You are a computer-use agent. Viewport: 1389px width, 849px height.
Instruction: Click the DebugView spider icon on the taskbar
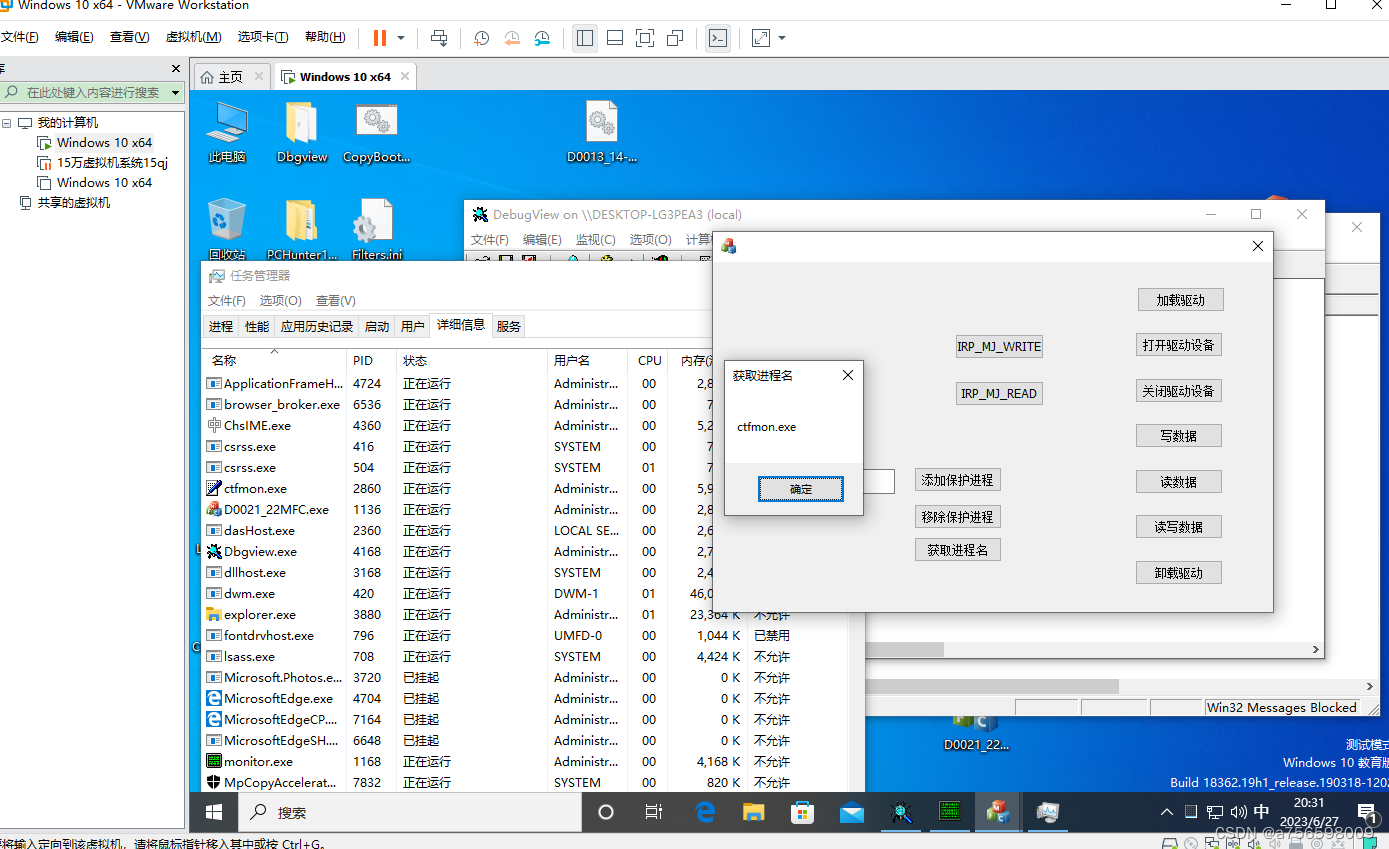coord(901,812)
